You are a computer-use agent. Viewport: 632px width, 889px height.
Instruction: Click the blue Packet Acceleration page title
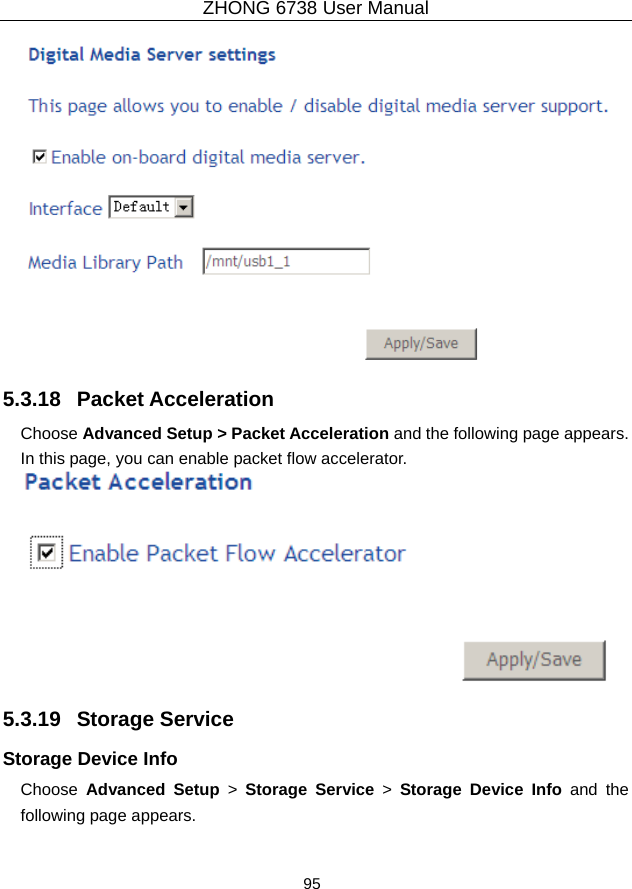(x=138, y=482)
